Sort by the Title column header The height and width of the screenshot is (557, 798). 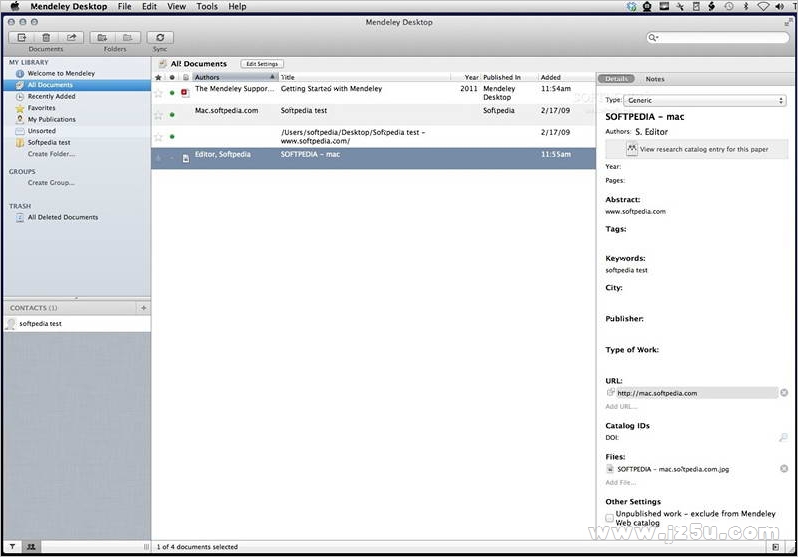(x=364, y=77)
